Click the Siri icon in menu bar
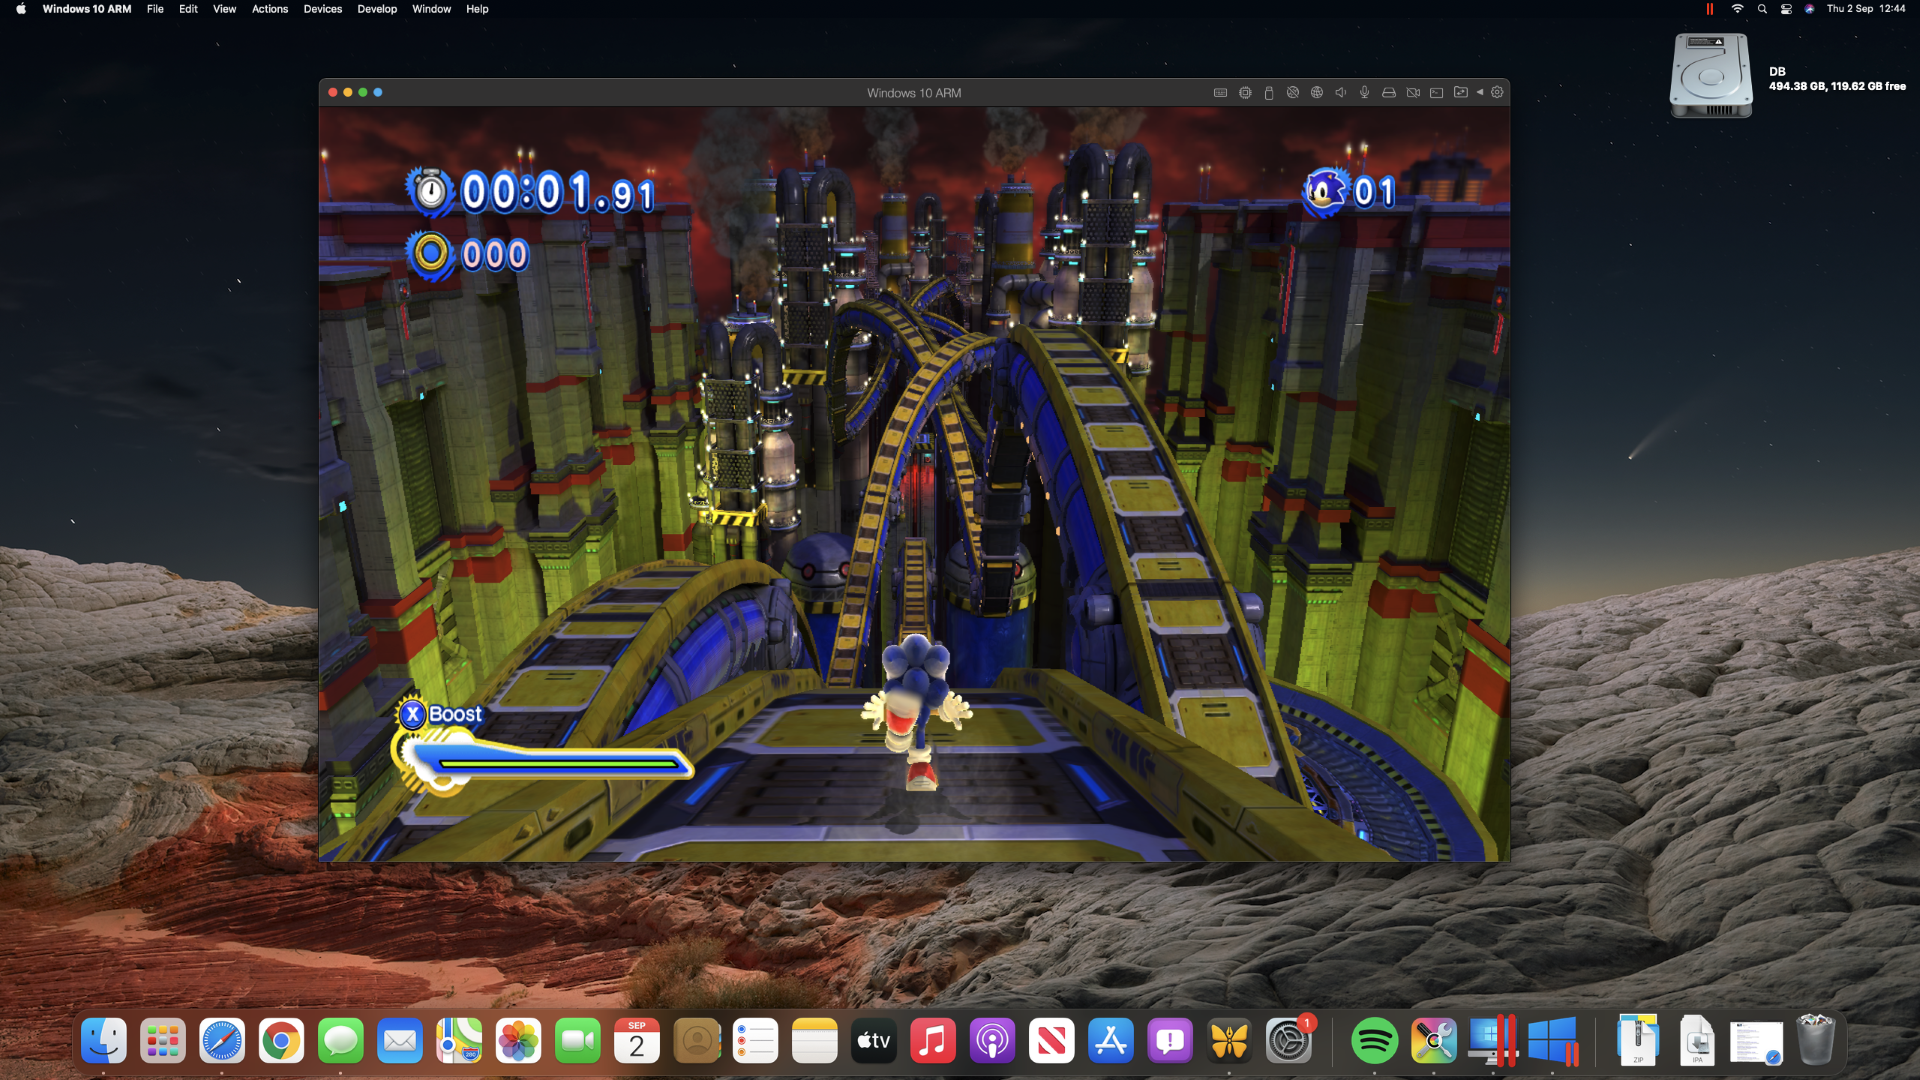This screenshot has width=1920, height=1080. pyautogui.click(x=1810, y=9)
